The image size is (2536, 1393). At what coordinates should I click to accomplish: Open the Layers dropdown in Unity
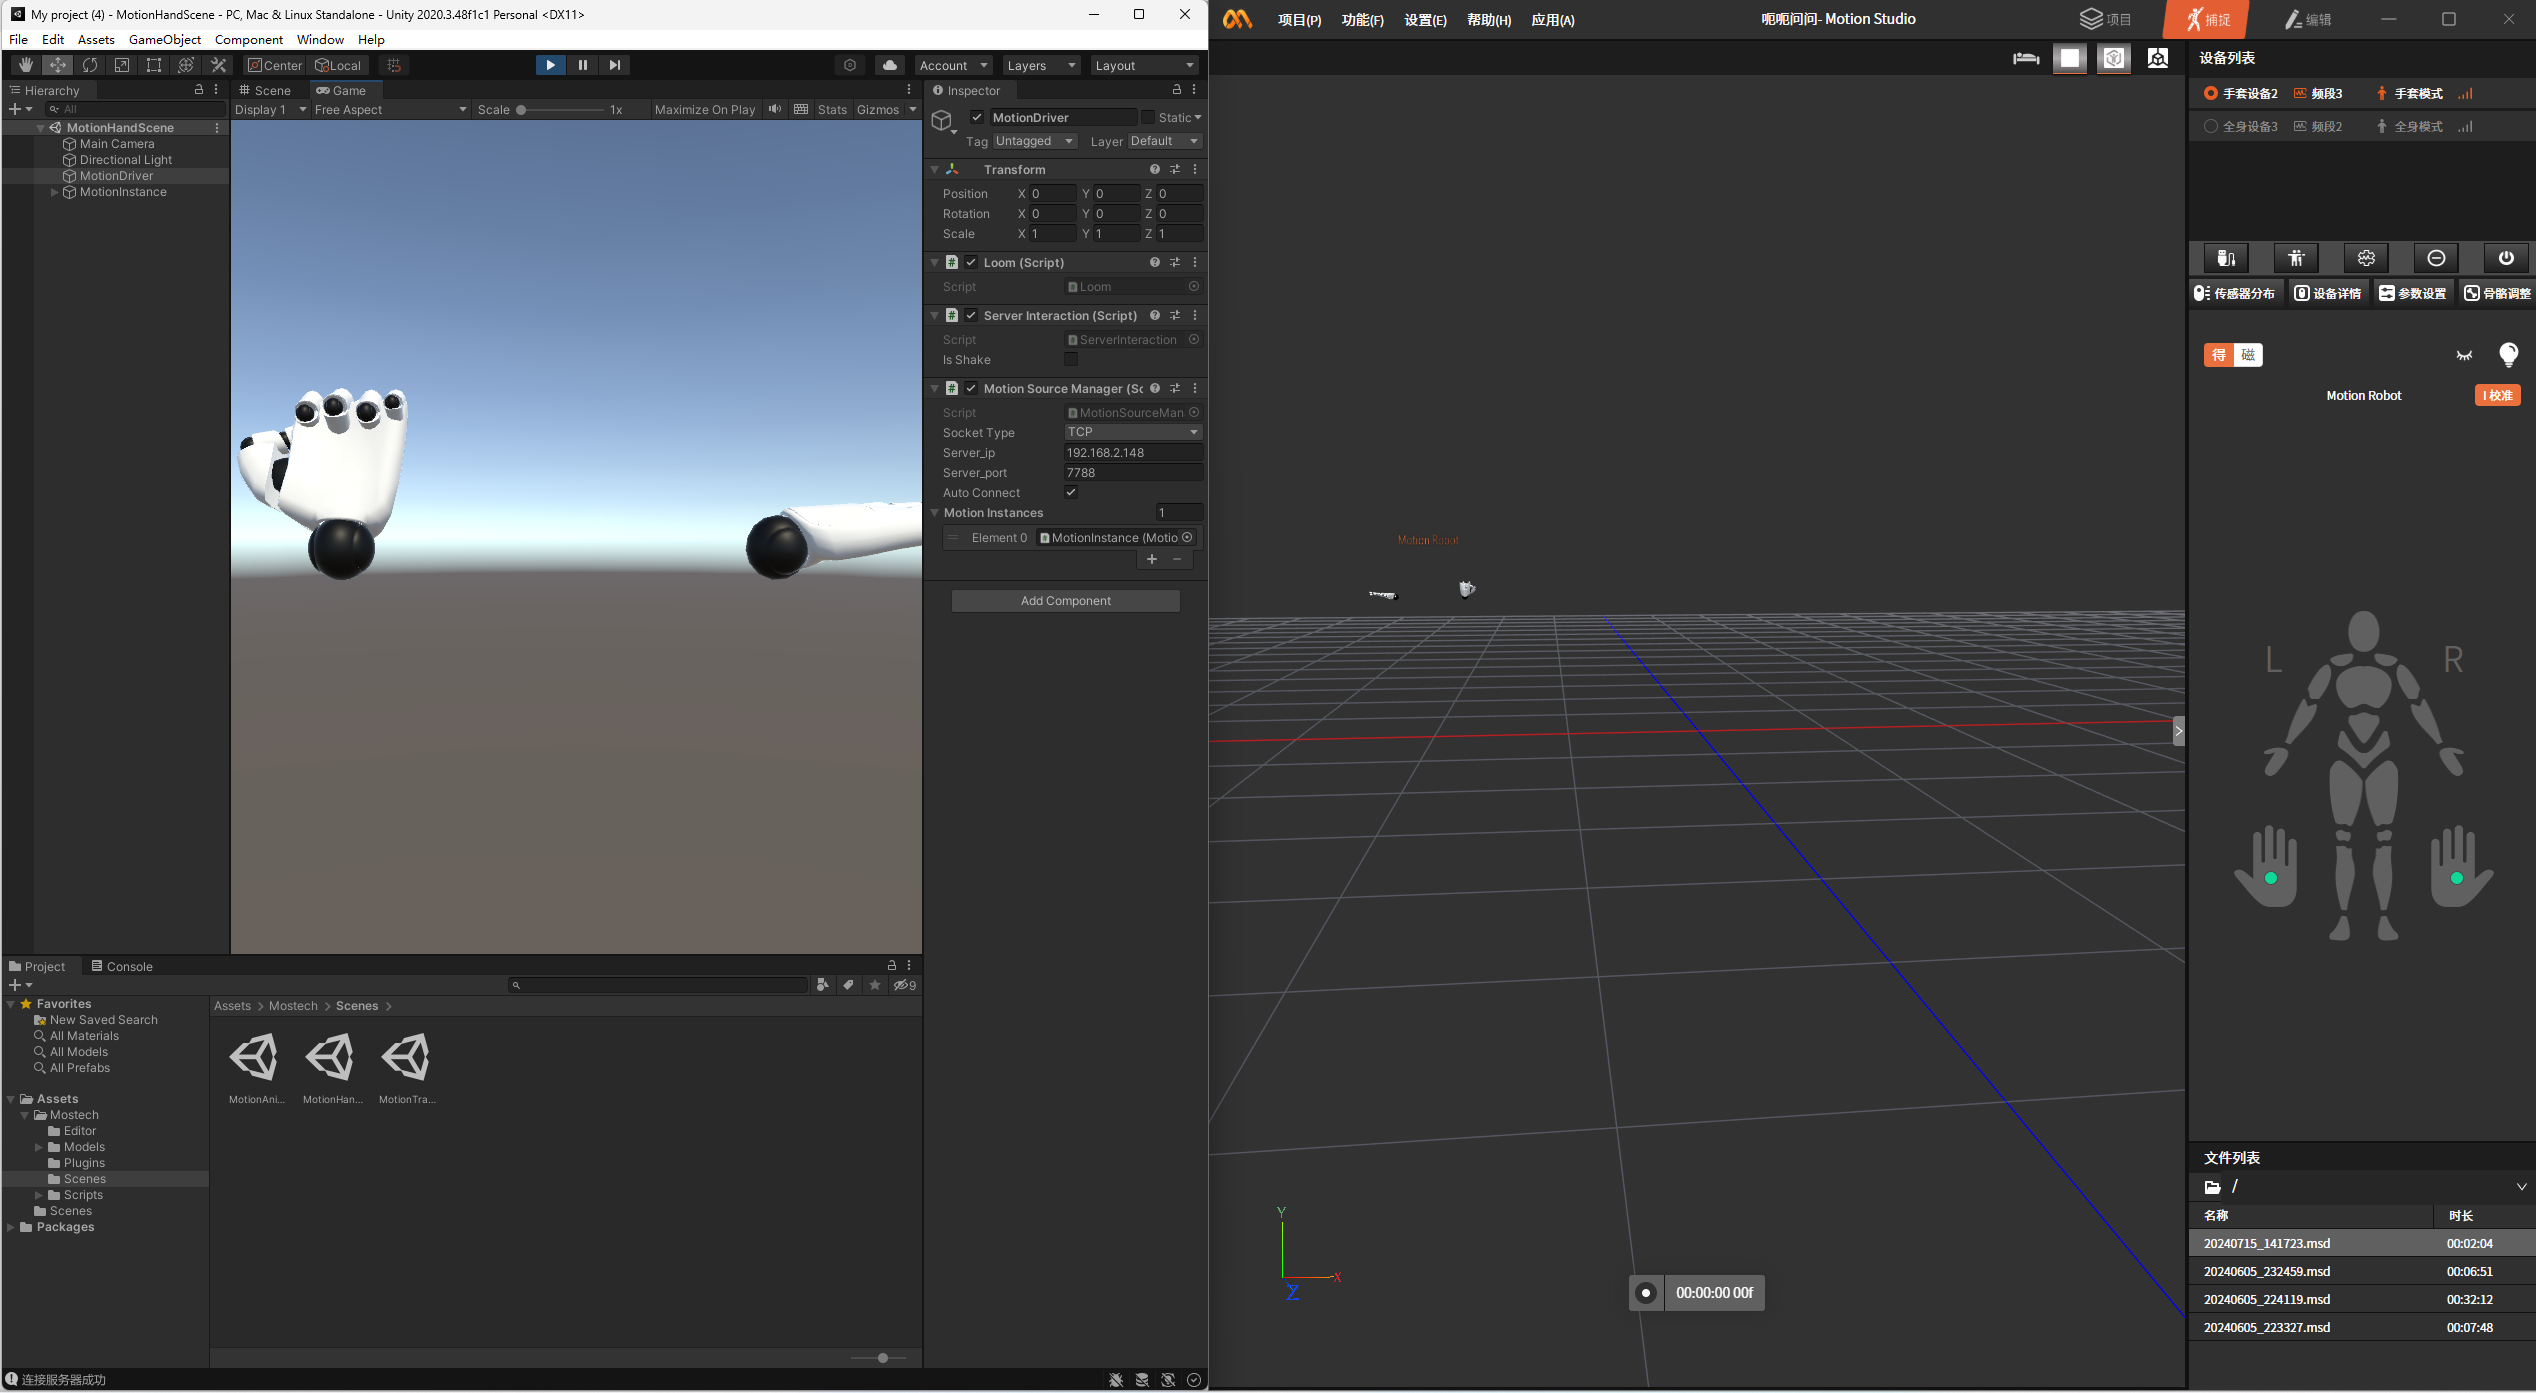[x=1041, y=65]
